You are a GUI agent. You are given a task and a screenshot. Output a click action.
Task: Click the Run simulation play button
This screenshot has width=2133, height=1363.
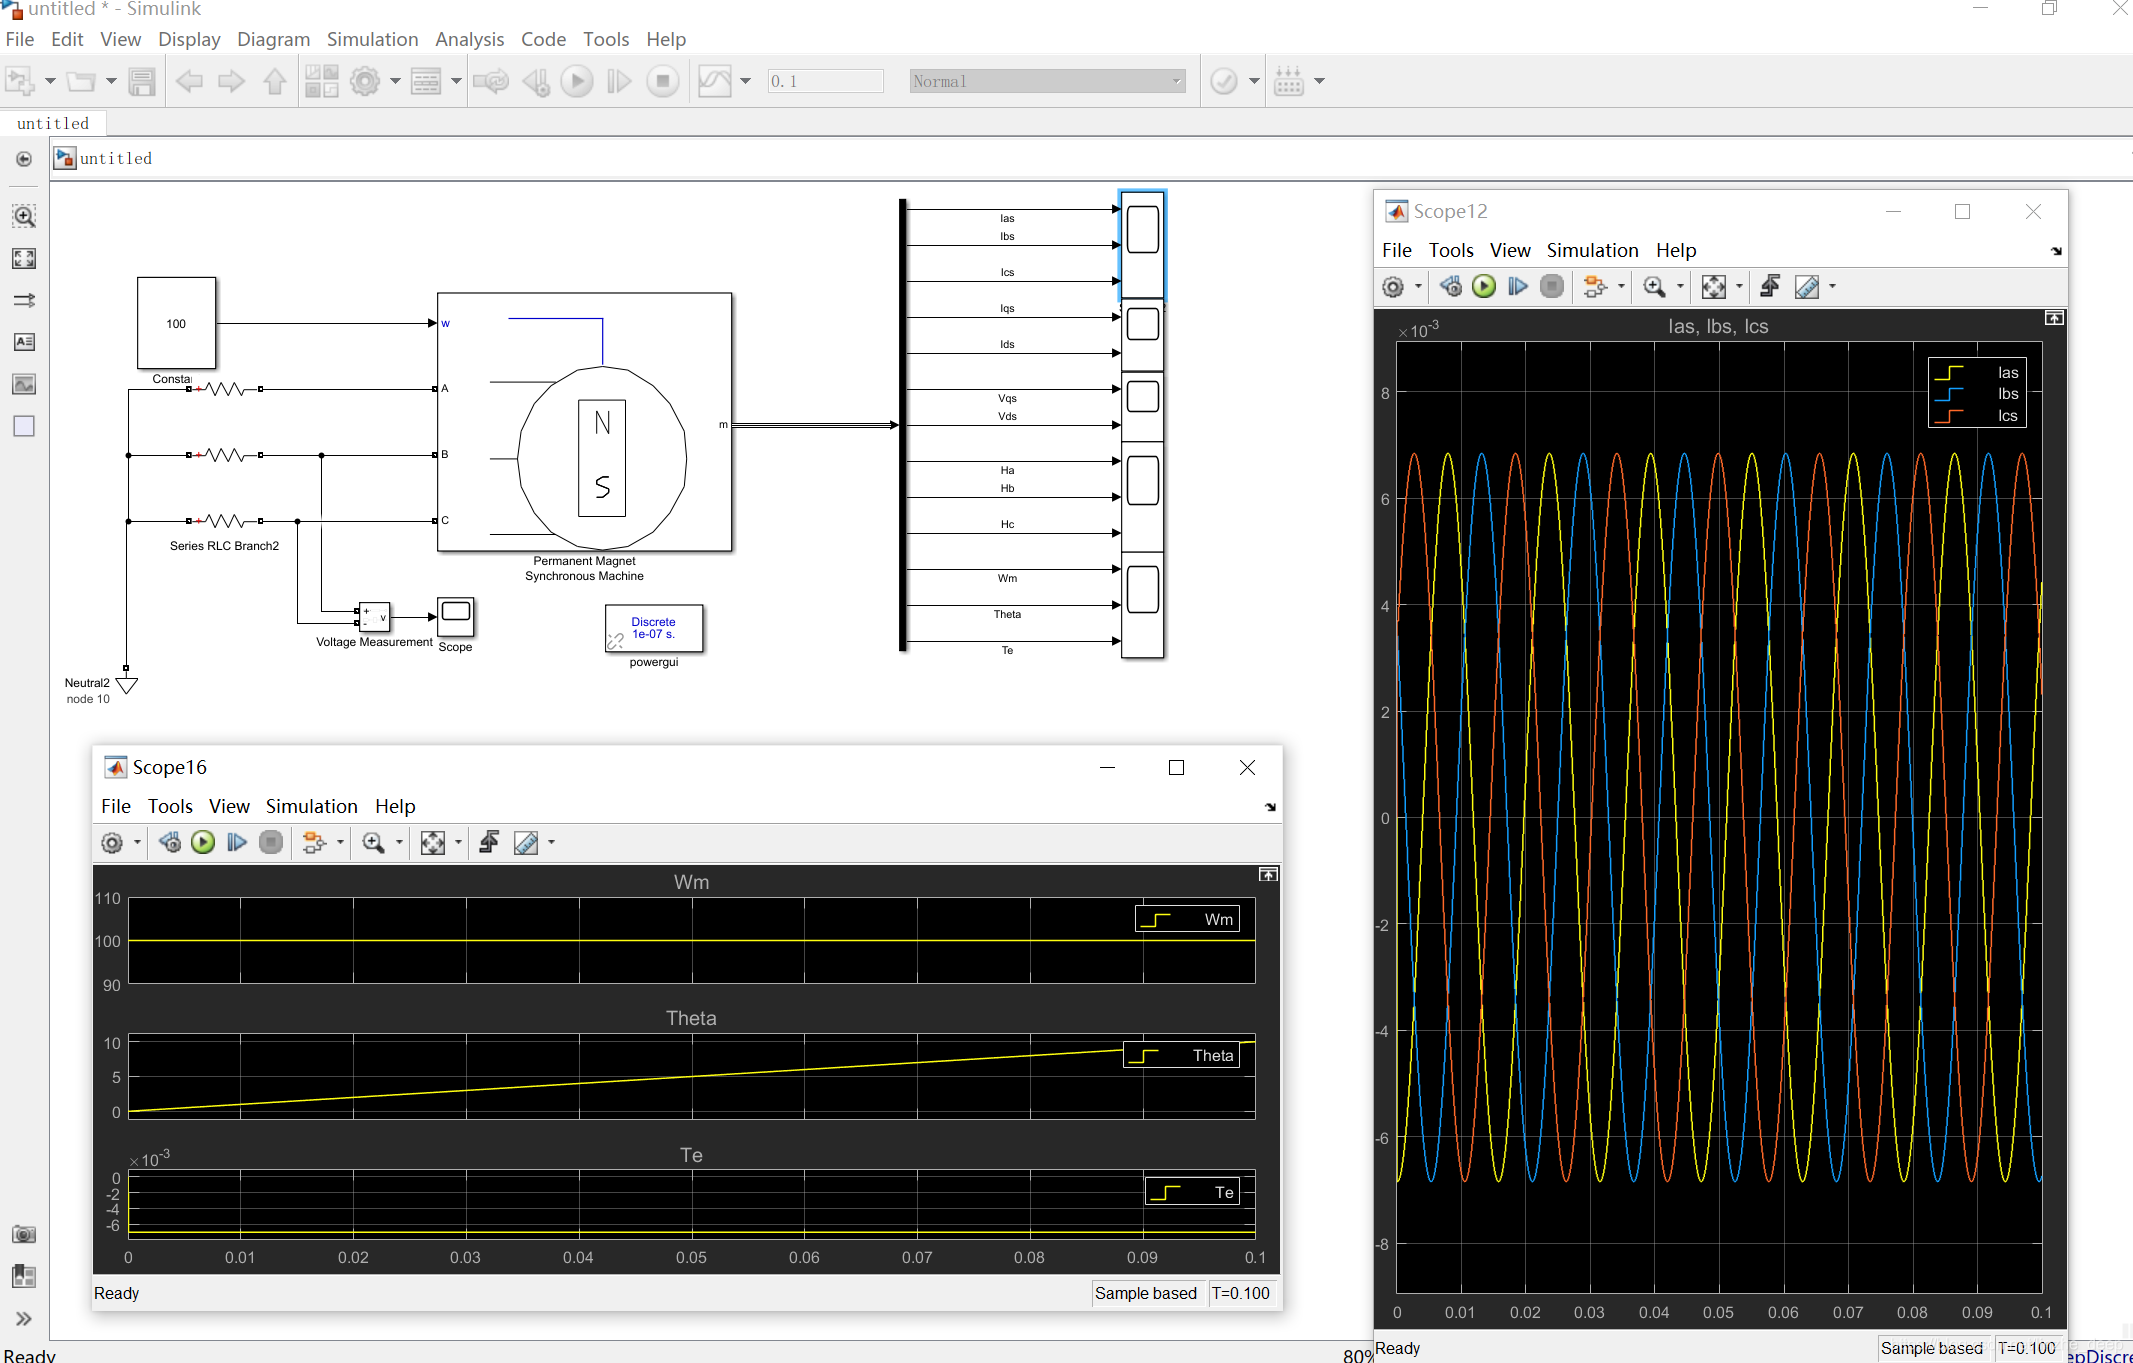click(x=575, y=81)
